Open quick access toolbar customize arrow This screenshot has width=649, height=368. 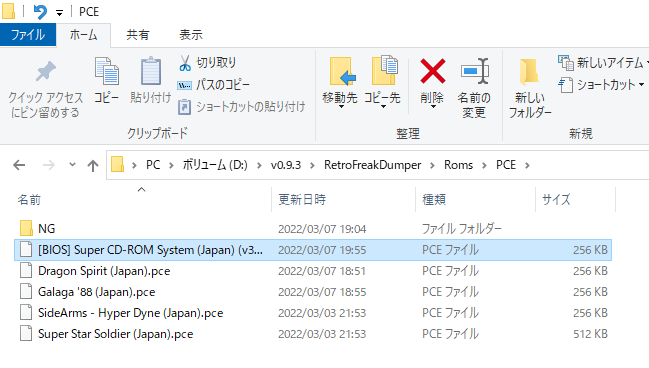(x=60, y=13)
